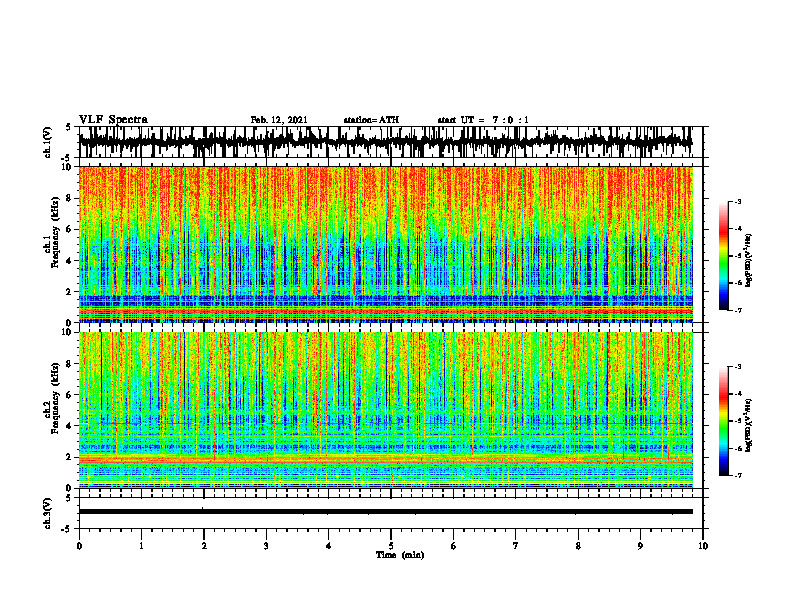This screenshot has width=792, height=612.
Task: Click the 'VLF Spectra' title text
Action: pyautogui.click(x=113, y=120)
